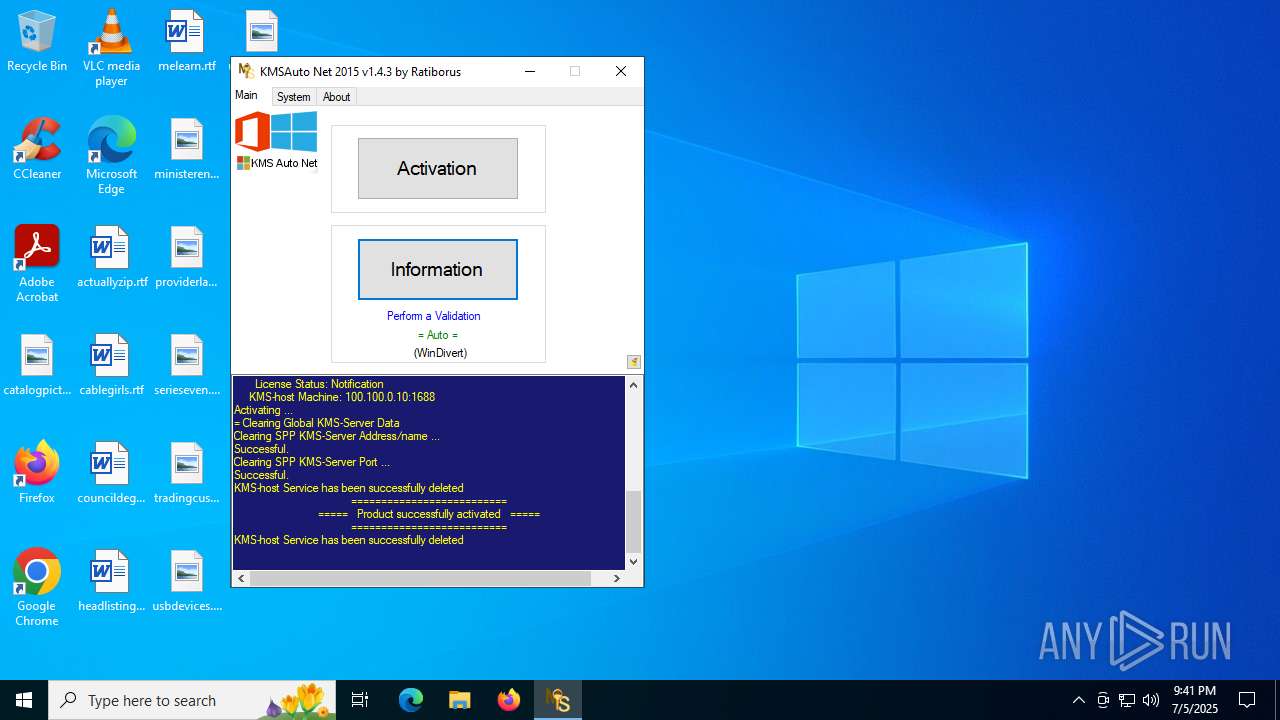Open Edge from the taskbar
Screen dimensions: 1280x720
click(x=411, y=700)
